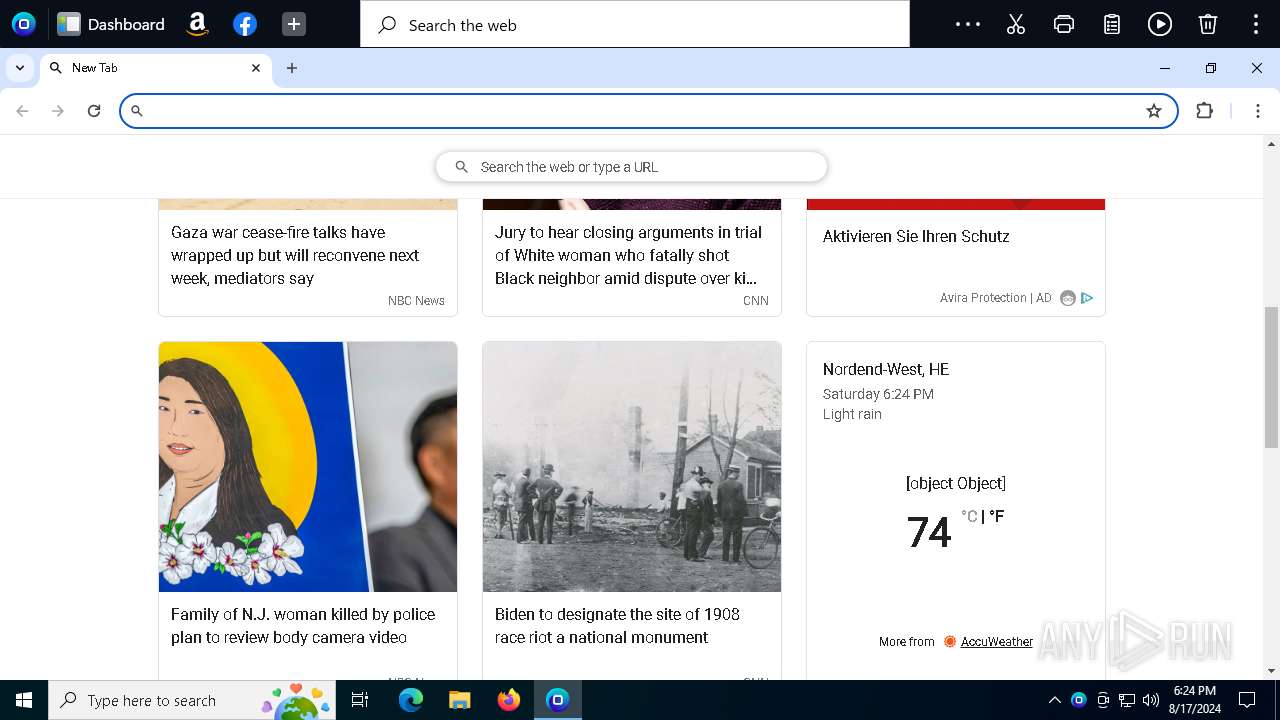Click the printer icon
1280x720 pixels.
1064,24
